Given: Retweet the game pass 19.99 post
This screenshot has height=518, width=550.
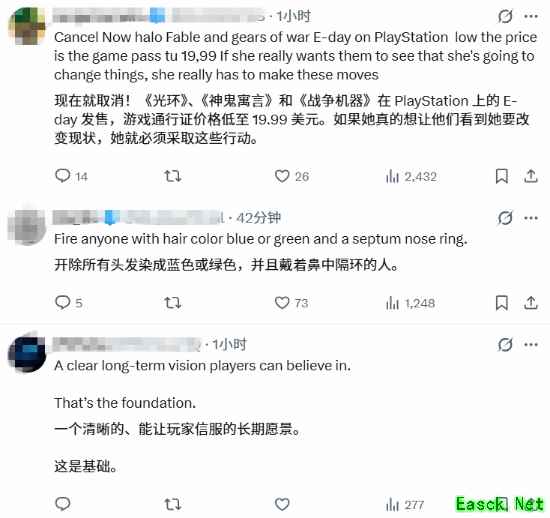Looking at the screenshot, I should (173, 176).
